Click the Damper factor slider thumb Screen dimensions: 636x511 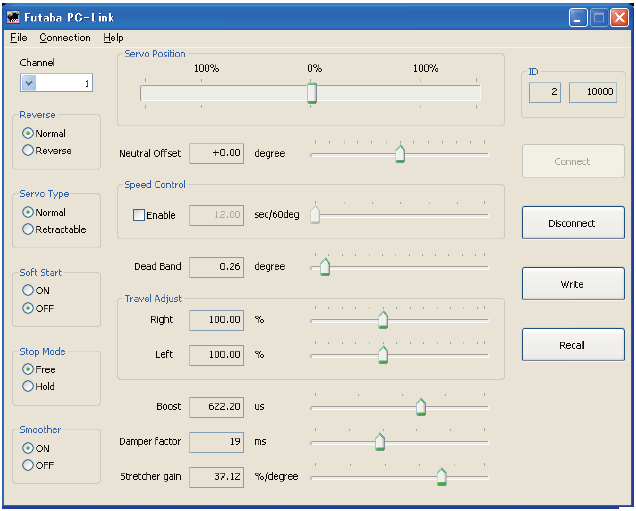(380, 442)
